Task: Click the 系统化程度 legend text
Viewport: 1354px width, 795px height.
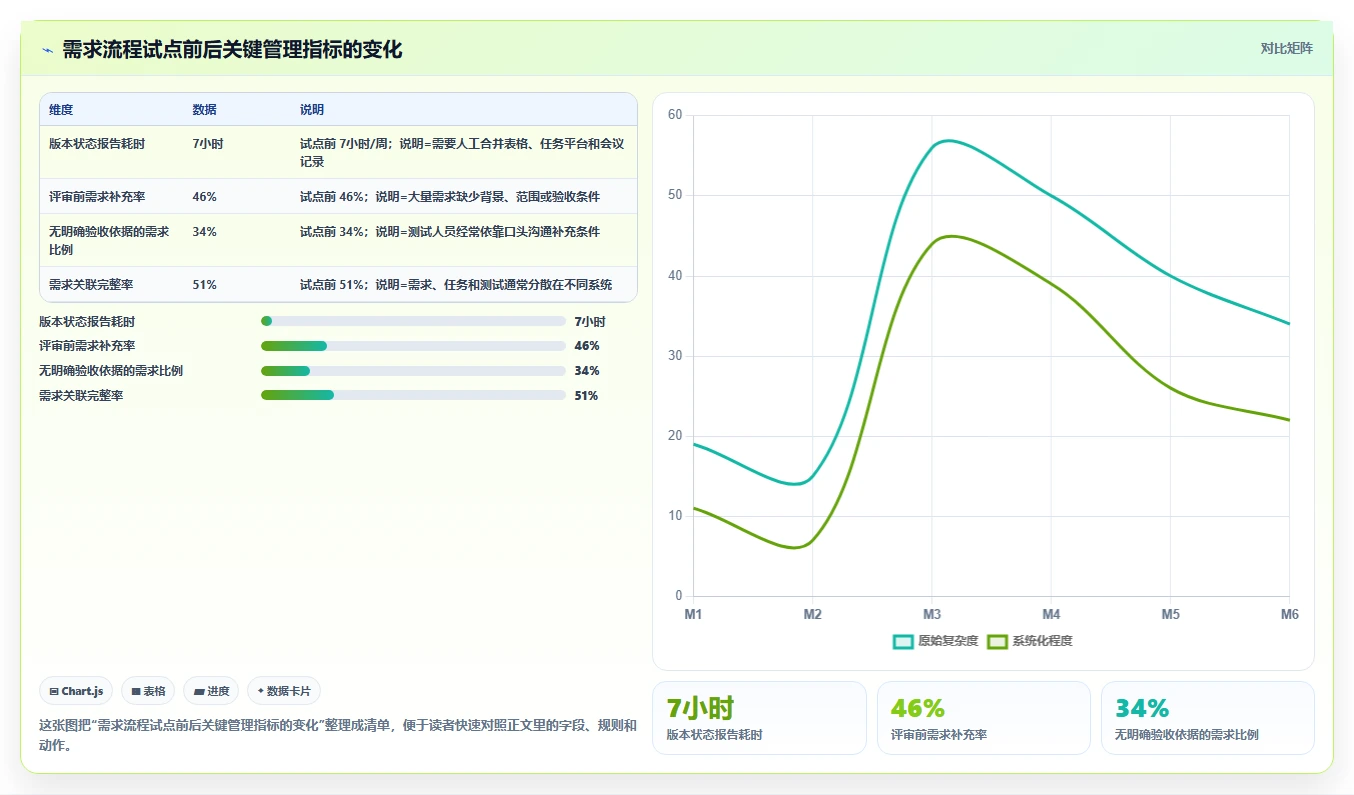Action: (x=1042, y=641)
